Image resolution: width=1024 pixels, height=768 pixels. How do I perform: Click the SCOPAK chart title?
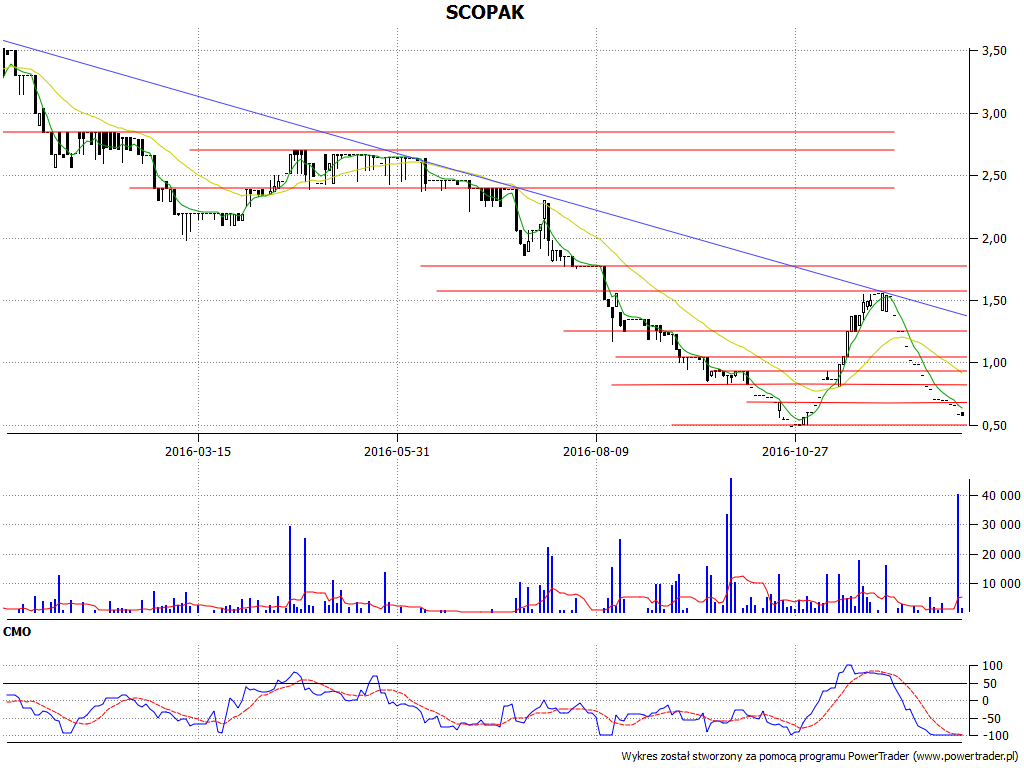tap(485, 12)
